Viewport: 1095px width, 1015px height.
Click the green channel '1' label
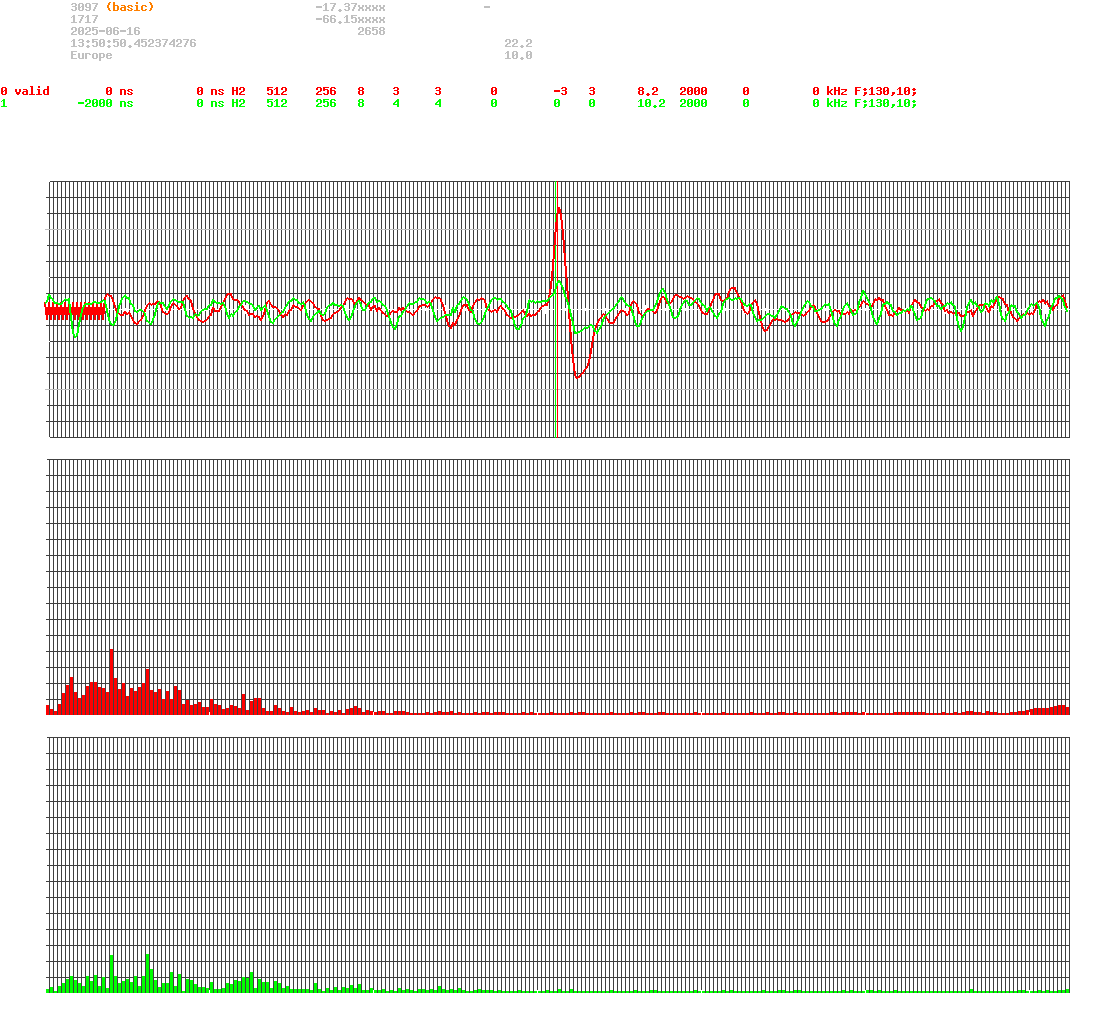pyautogui.click(x=4, y=103)
